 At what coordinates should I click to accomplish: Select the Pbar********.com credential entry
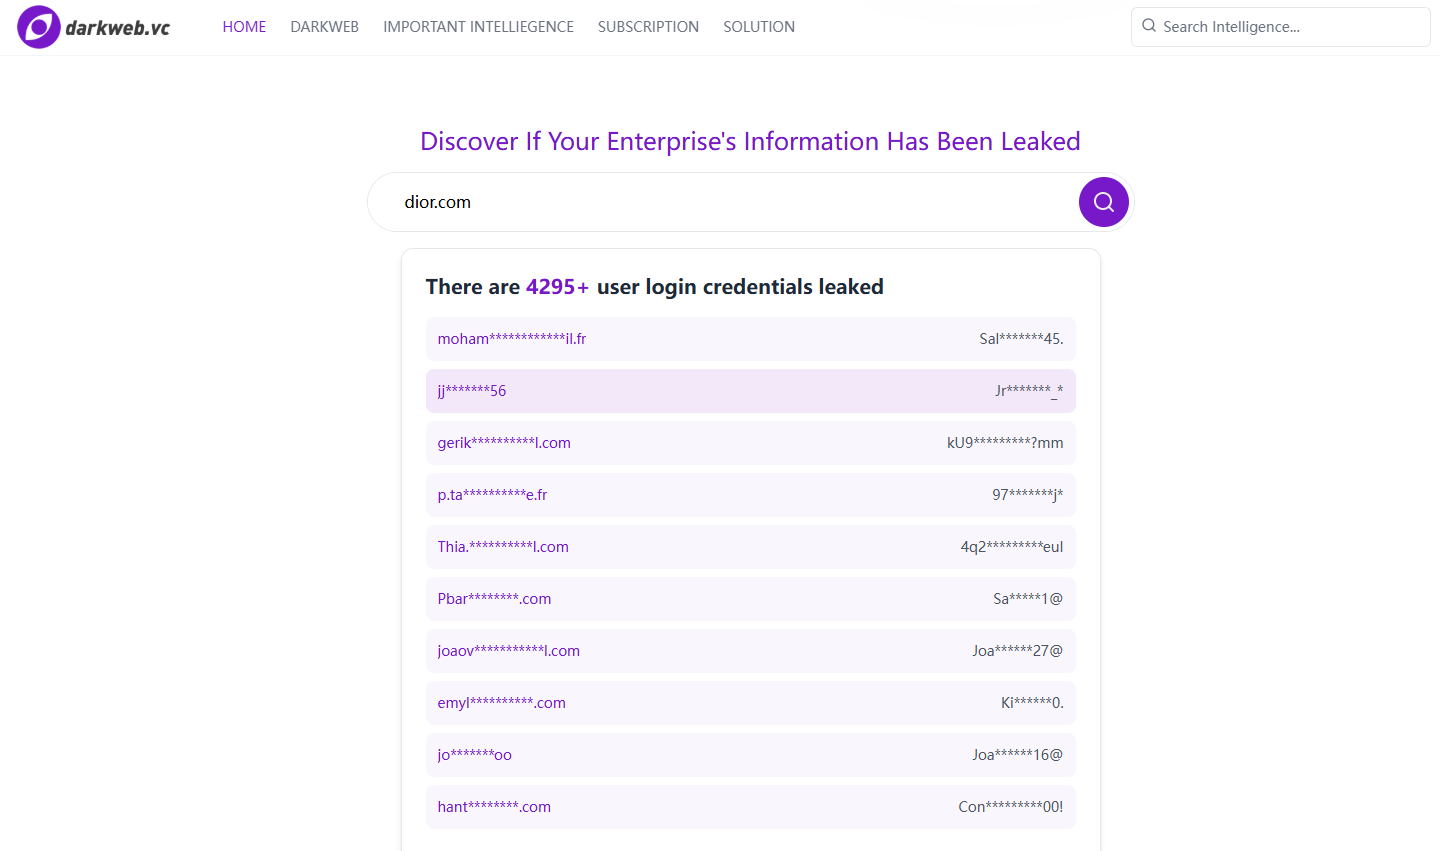coord(751,599)
